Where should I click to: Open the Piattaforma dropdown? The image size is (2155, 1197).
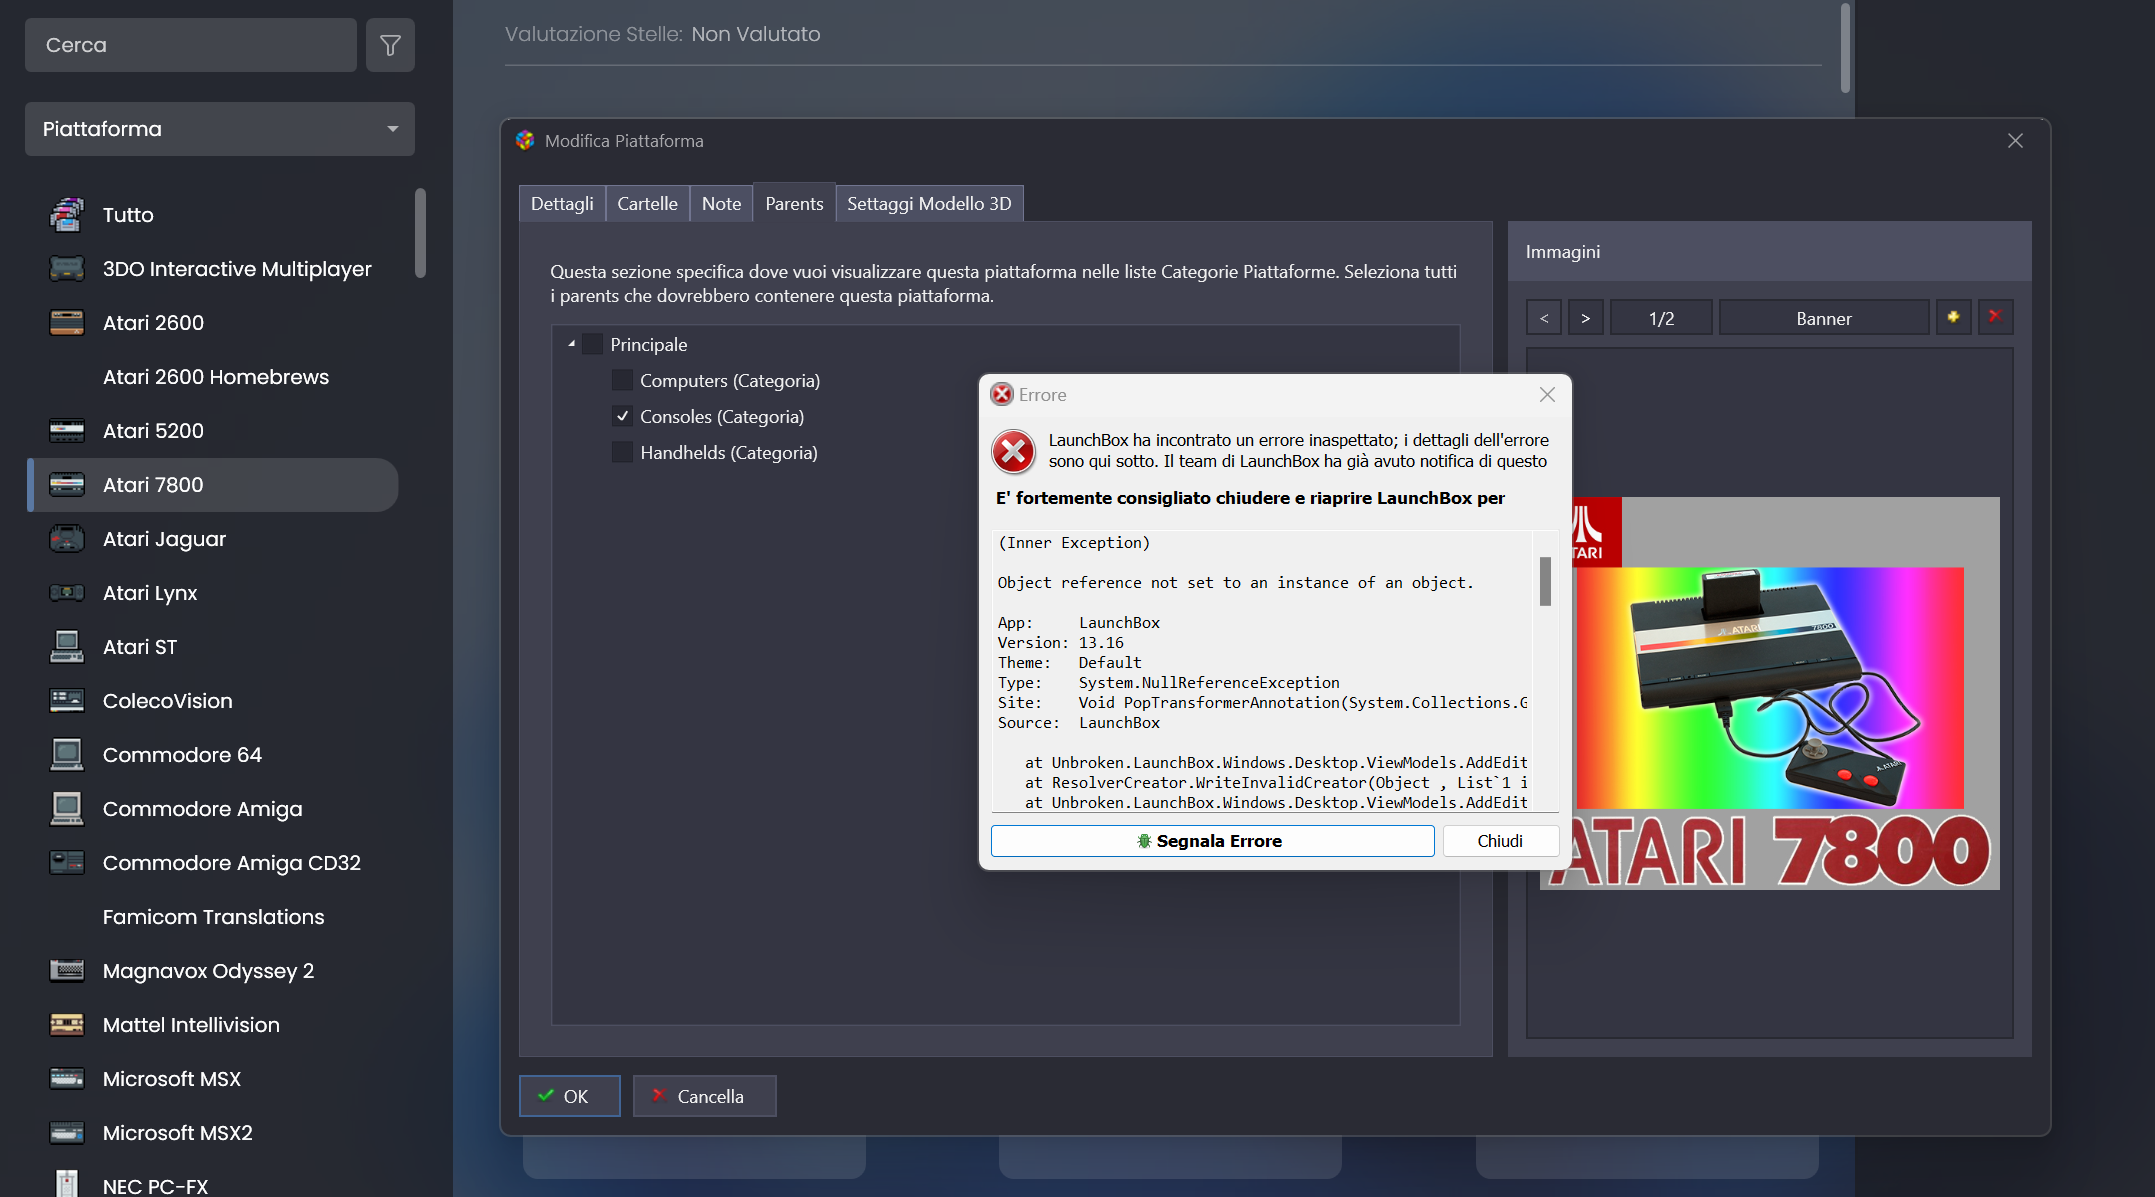tap(220, 129)
